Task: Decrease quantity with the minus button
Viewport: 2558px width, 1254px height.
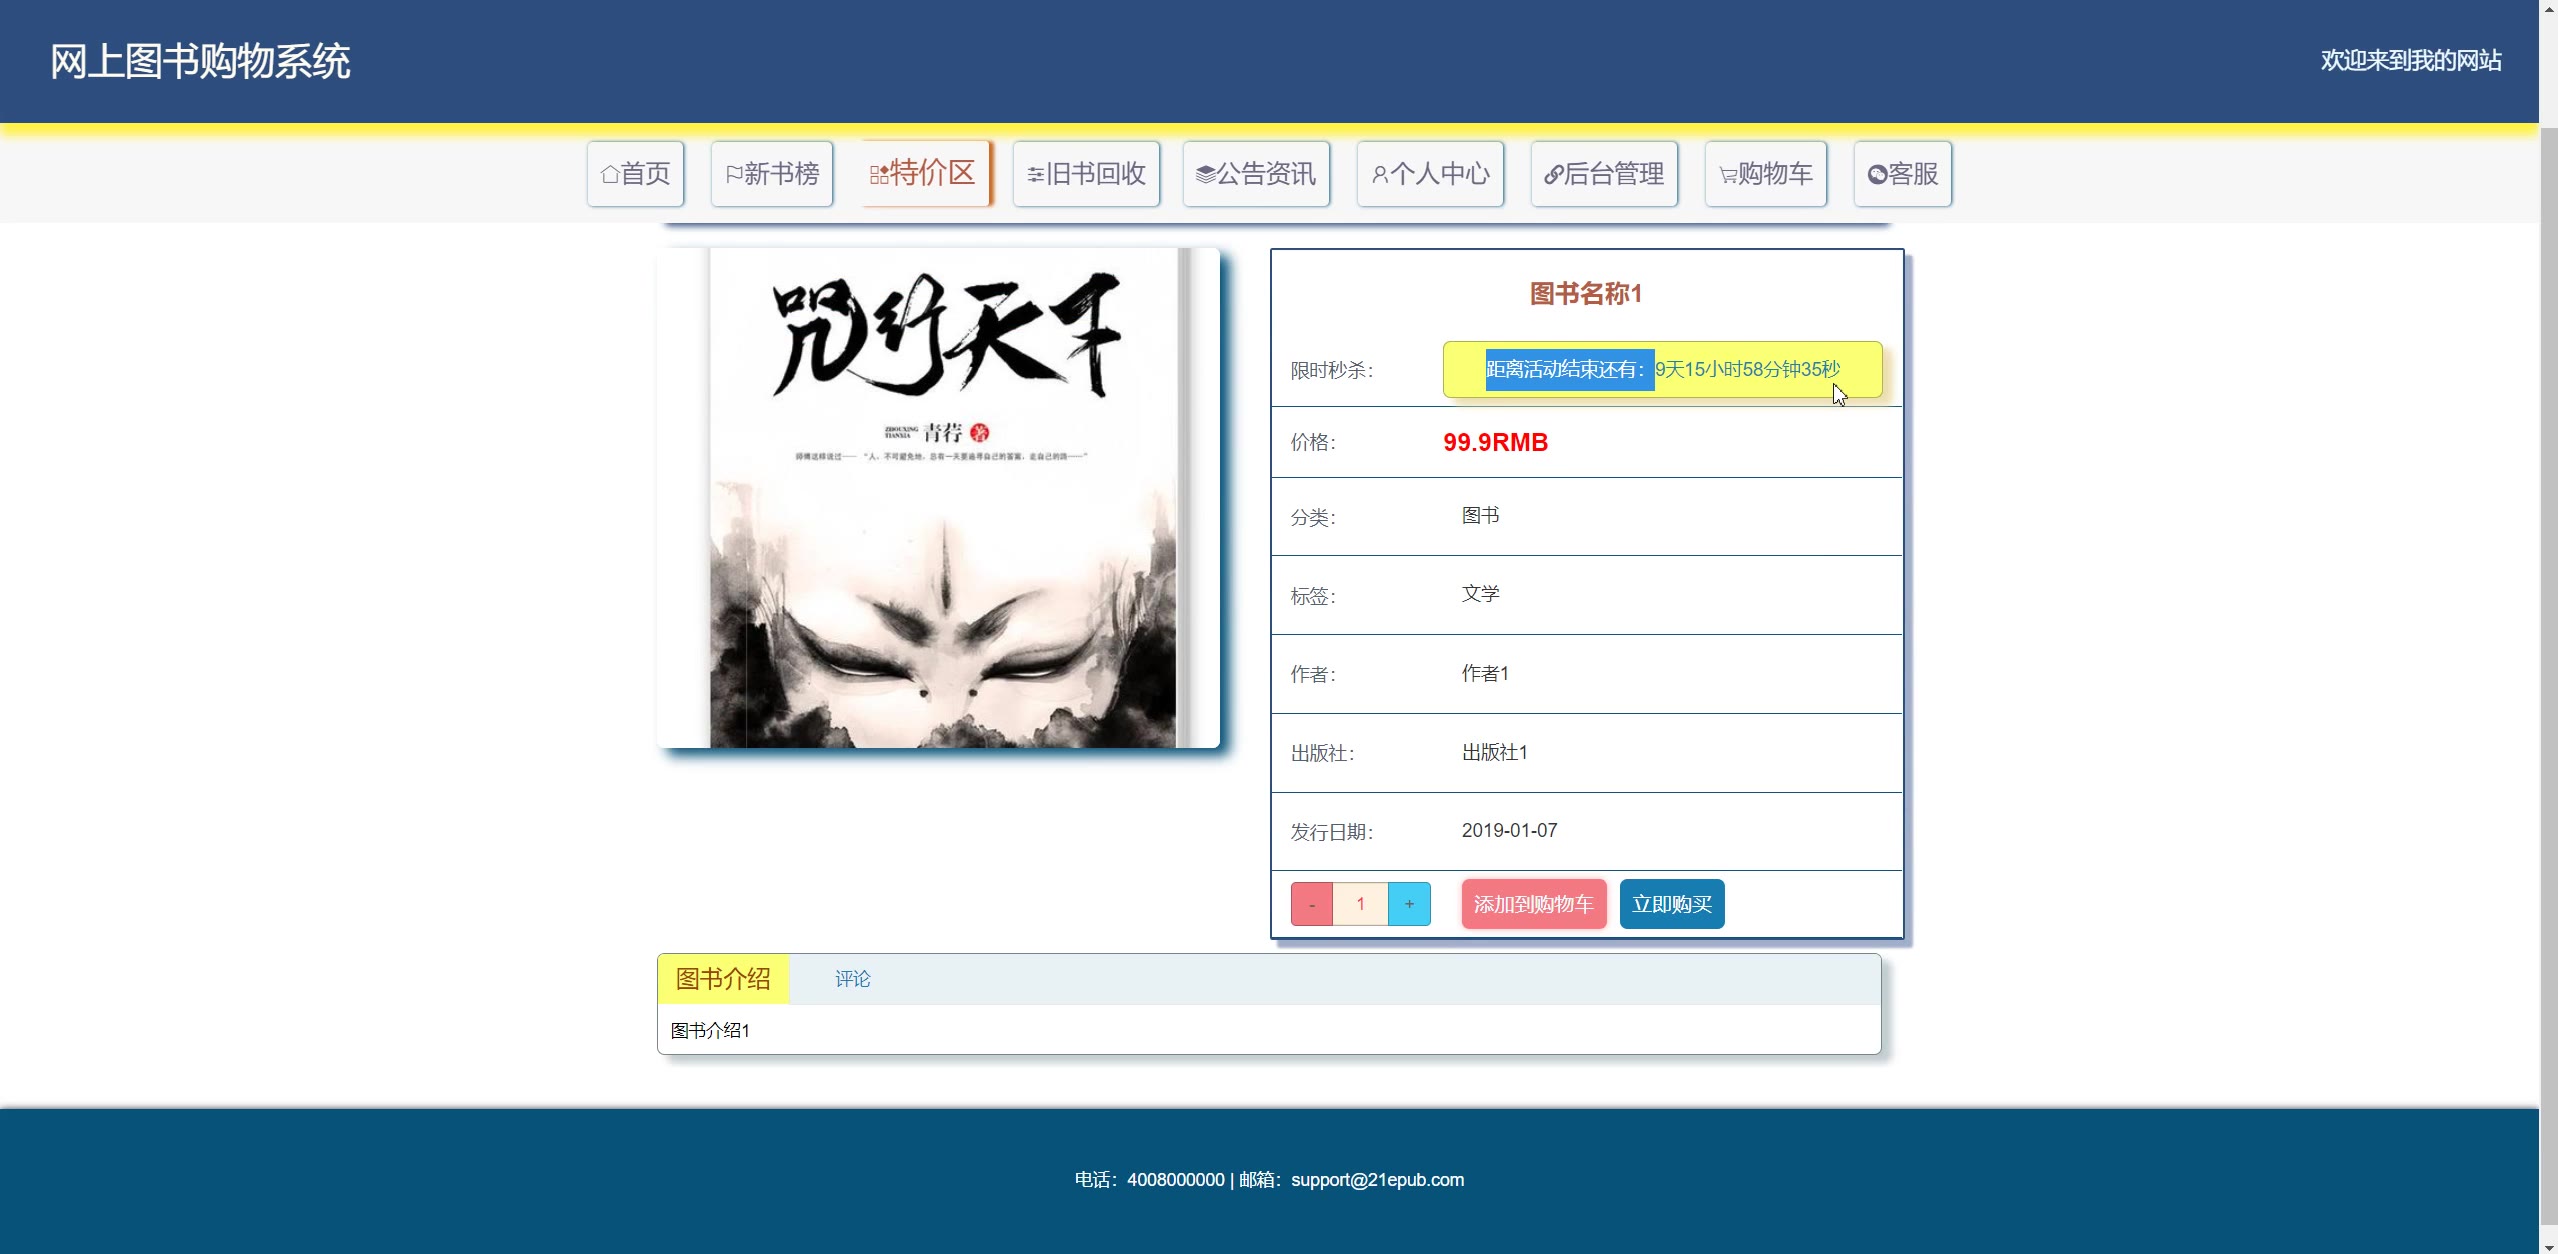Action: point(1312,904)
